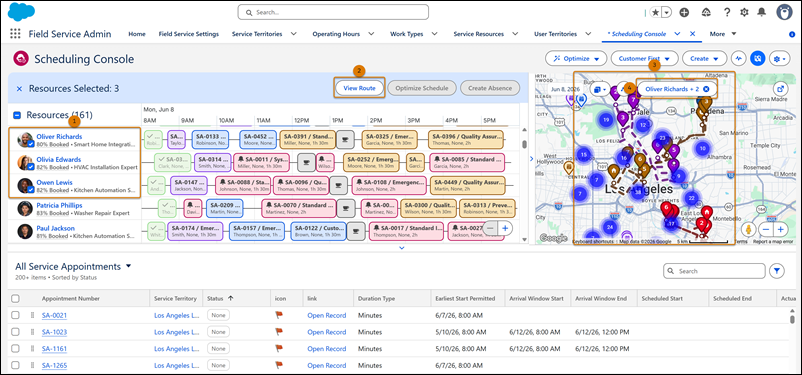Screen dimensions: 802x375
Task: Click the appointment list Search field
Action: tap(714, 271)
